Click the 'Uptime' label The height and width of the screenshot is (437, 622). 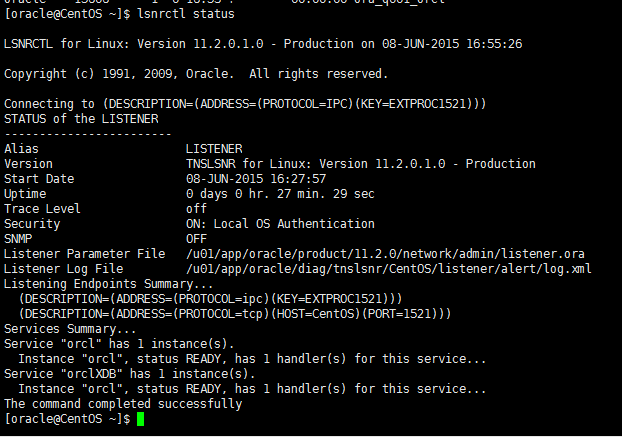tap(25, 194)
